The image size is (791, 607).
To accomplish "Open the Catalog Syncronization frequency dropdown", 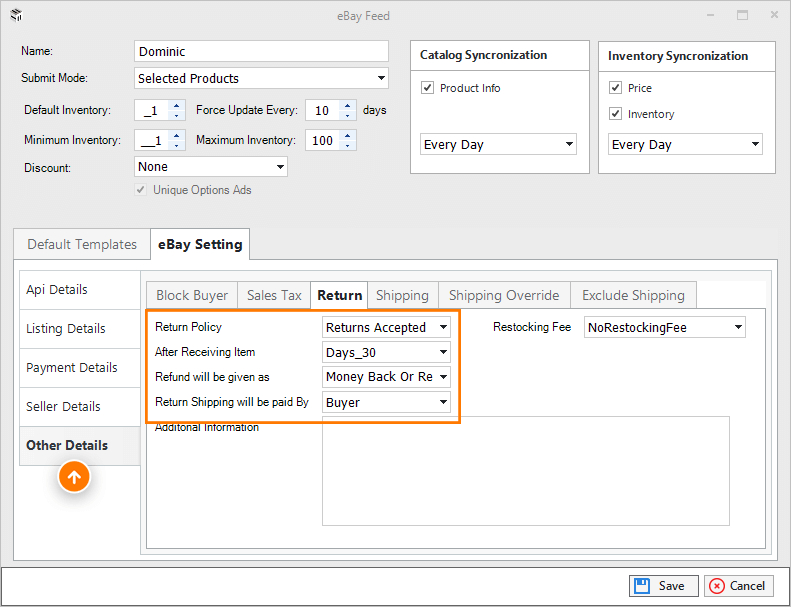I will (498, 144).
